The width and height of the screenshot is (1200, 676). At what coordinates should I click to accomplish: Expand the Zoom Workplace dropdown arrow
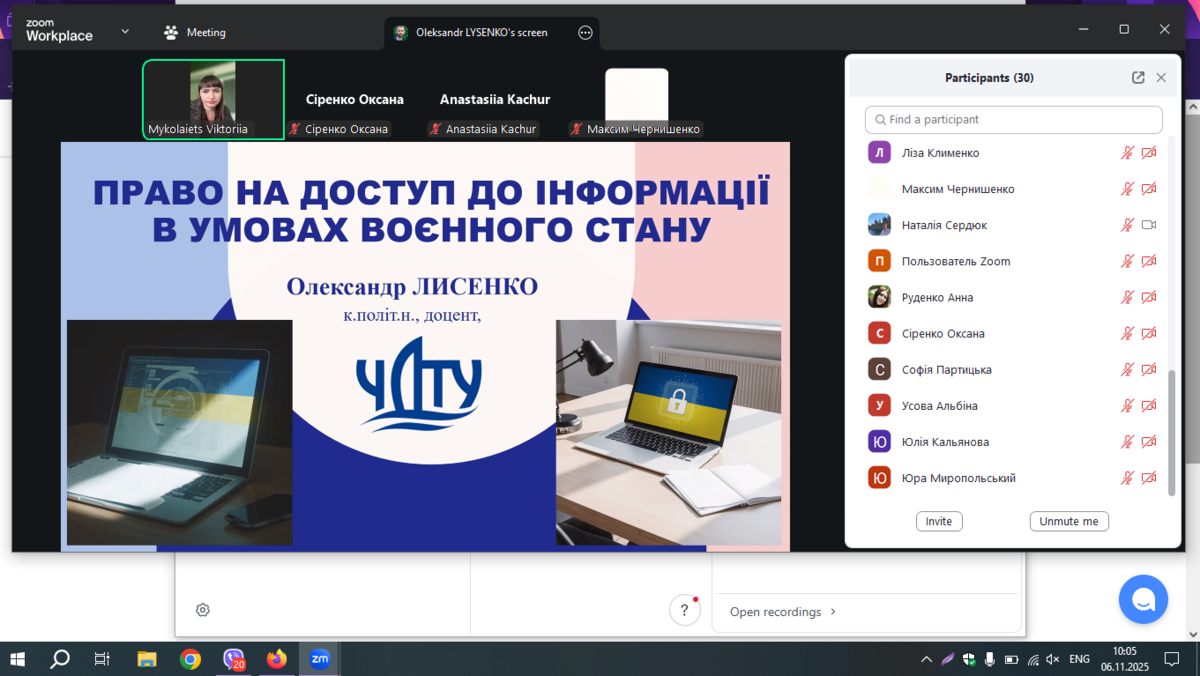click(x=125, y=32)
